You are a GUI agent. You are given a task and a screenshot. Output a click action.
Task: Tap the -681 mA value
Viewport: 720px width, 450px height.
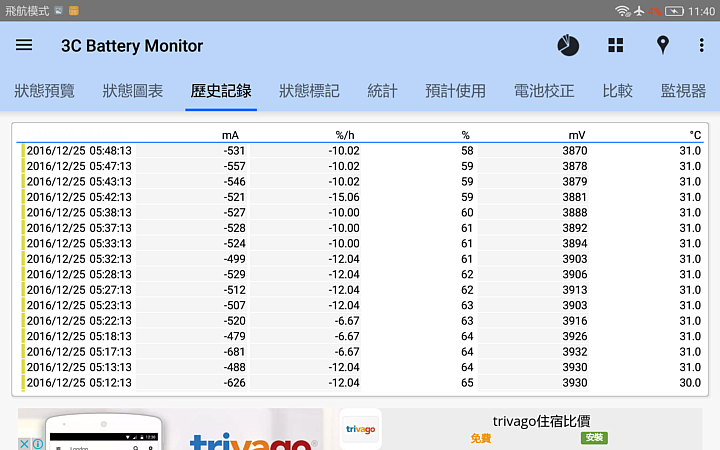(235, 352)
